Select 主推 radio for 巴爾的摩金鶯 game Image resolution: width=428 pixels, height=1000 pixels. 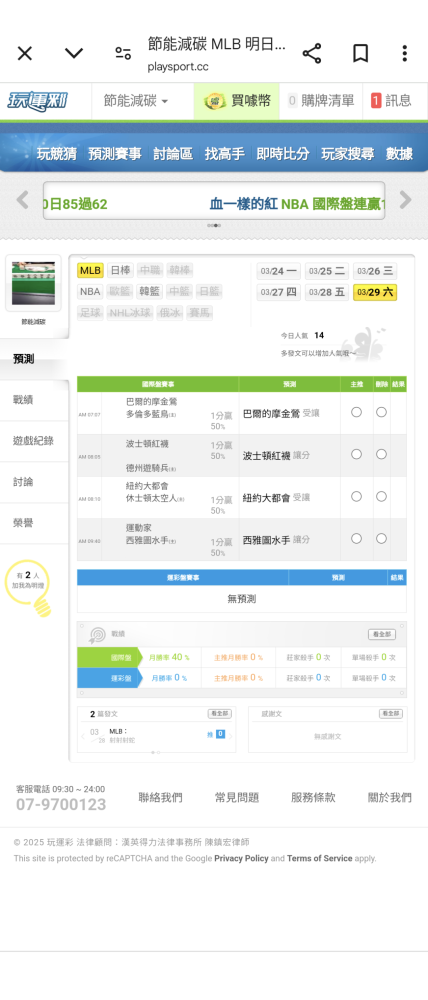[357, 412]
